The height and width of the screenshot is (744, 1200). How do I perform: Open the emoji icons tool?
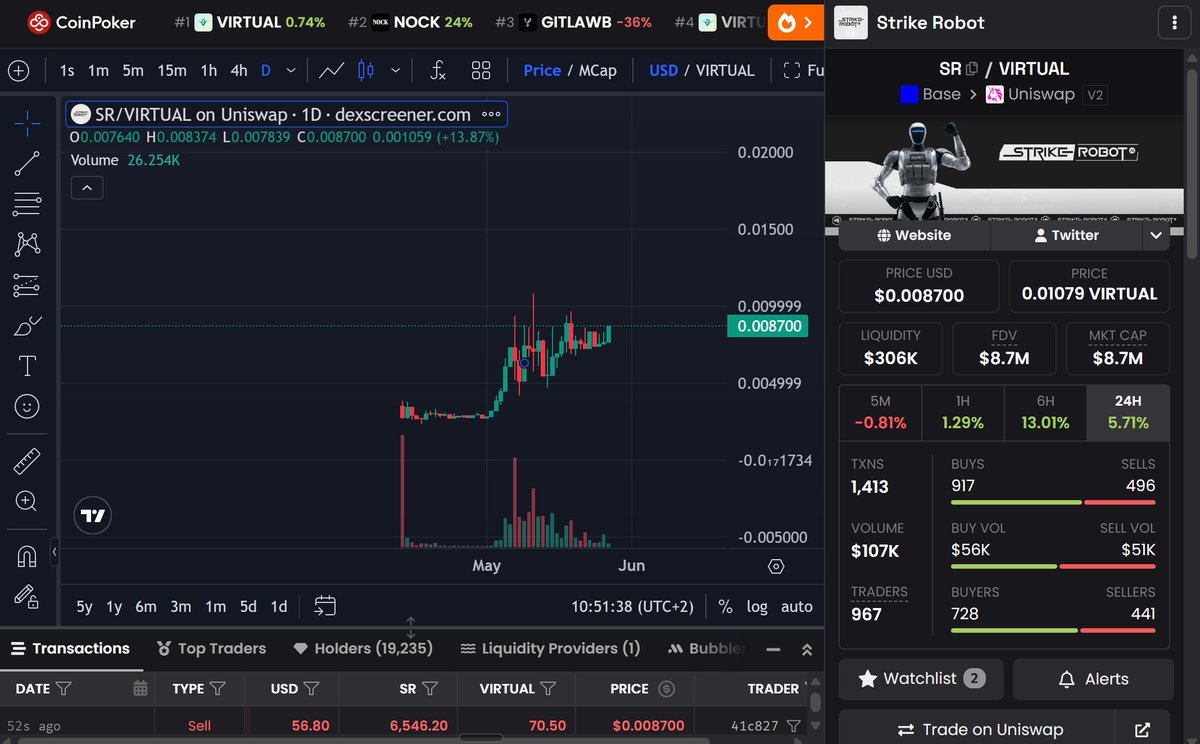click(x=27, y=406)
